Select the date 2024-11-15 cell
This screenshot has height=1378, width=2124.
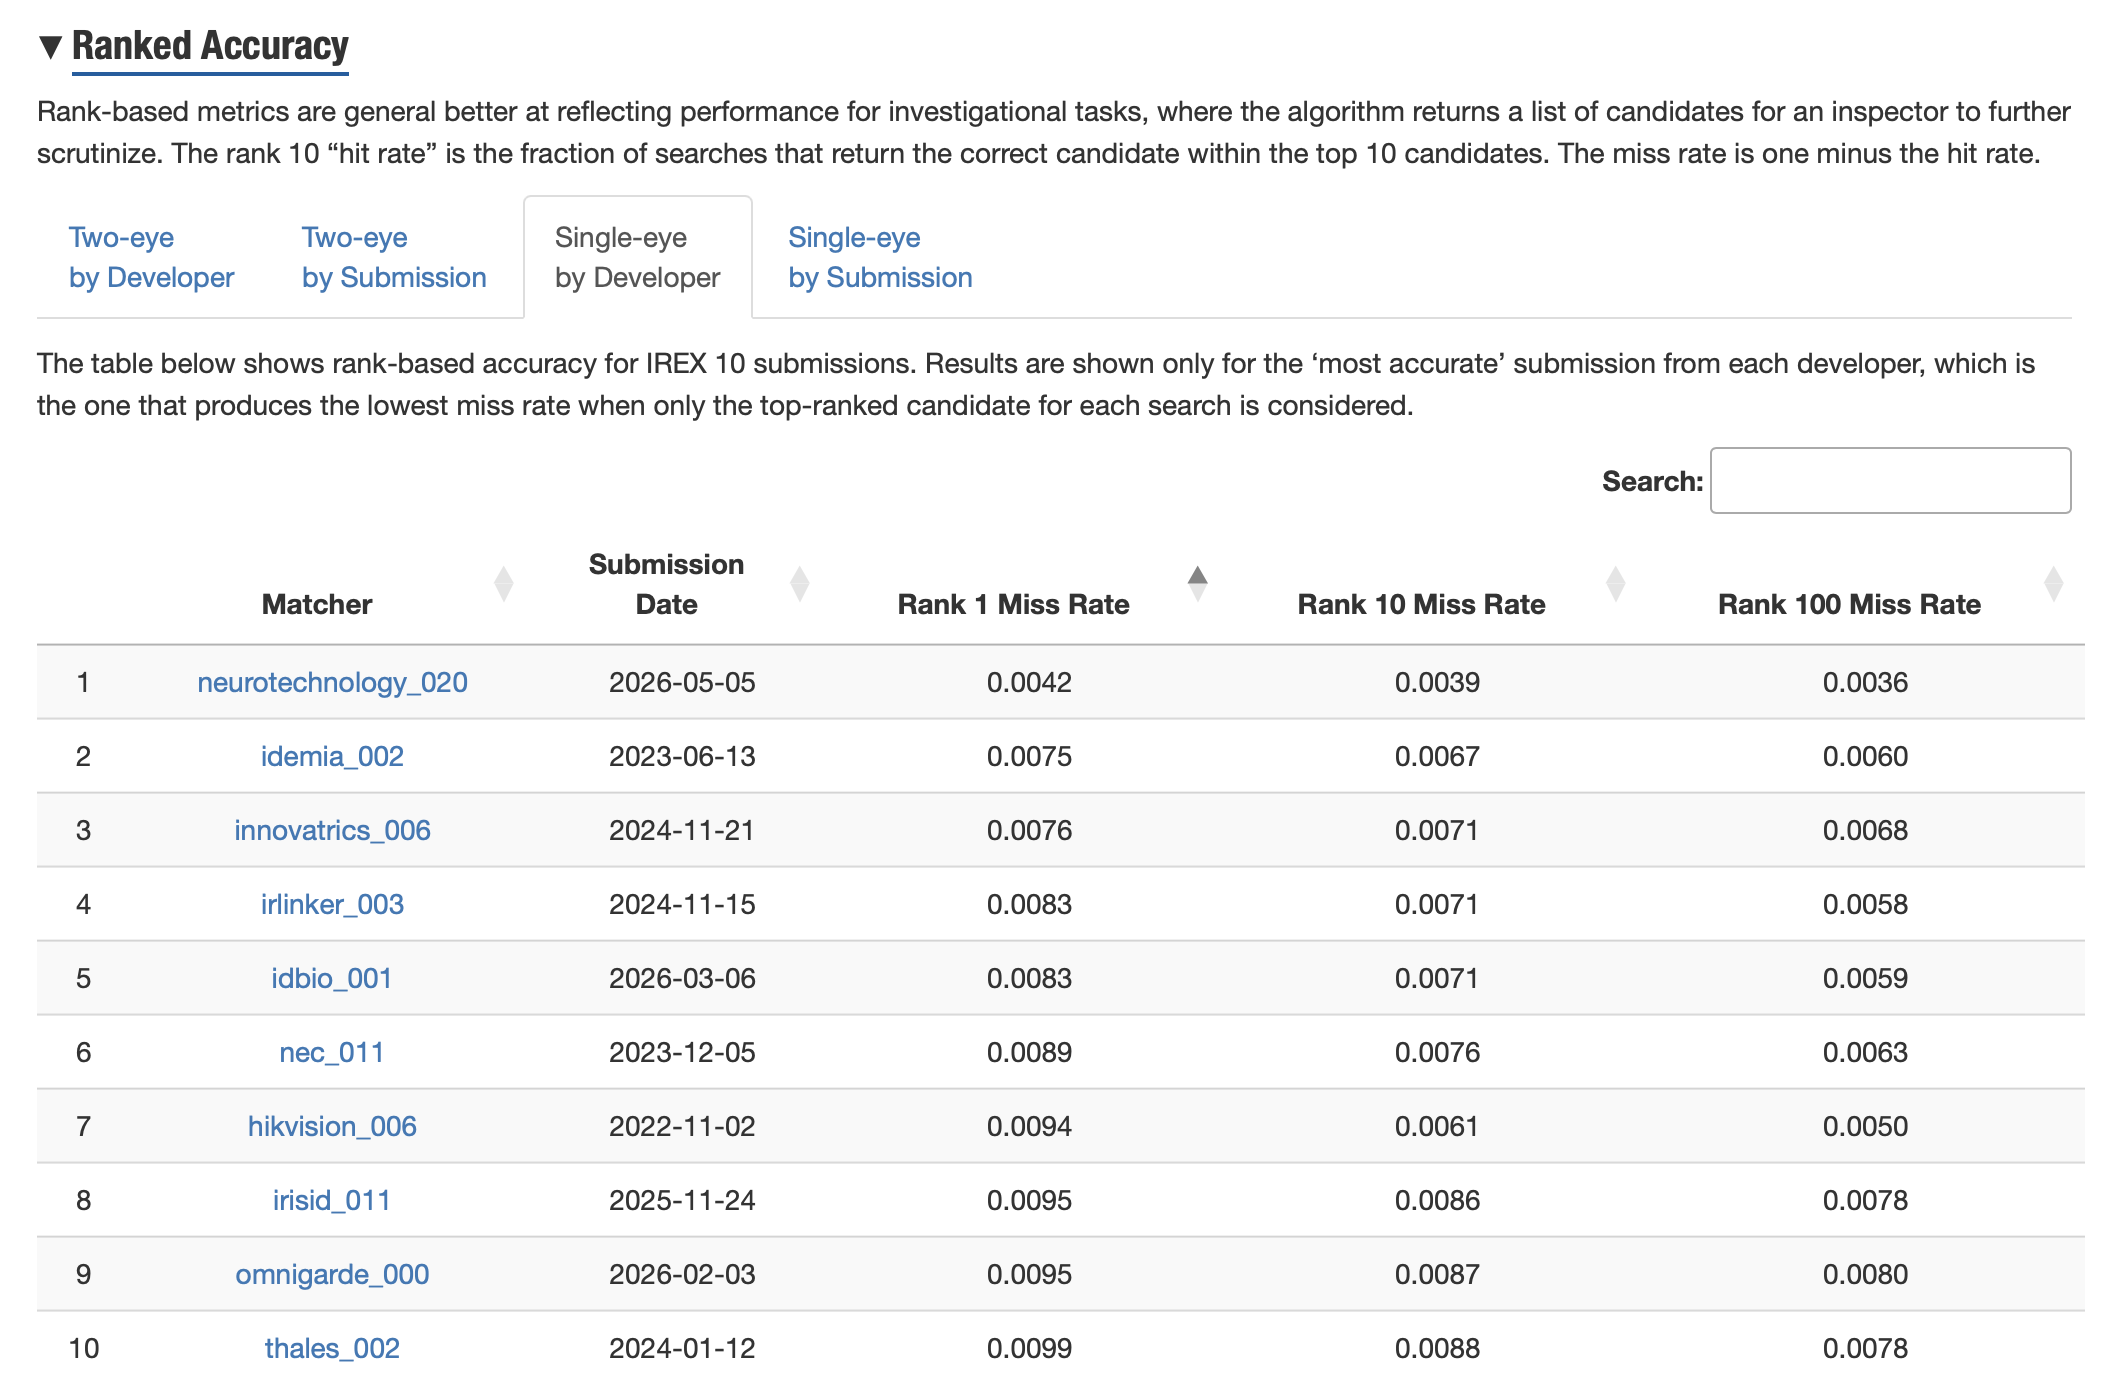pos(682,904)
